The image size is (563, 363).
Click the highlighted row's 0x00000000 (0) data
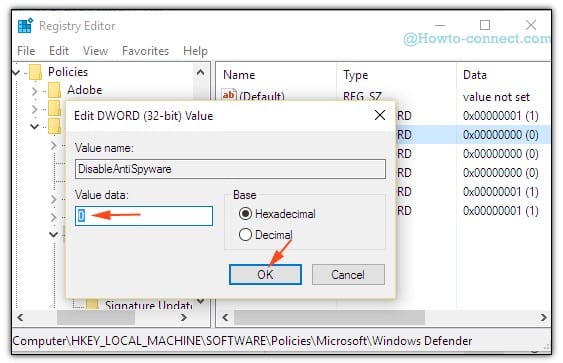(x=501, y=135)
